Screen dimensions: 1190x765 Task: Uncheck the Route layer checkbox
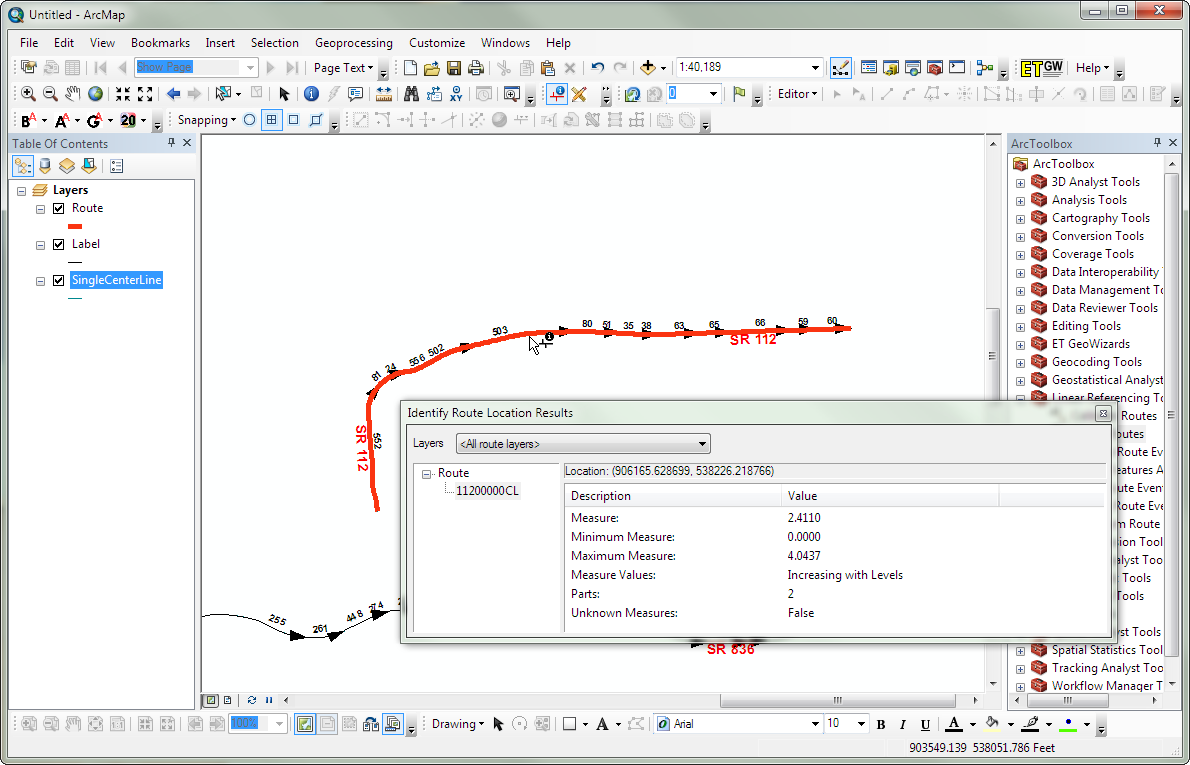coord(58,208)
